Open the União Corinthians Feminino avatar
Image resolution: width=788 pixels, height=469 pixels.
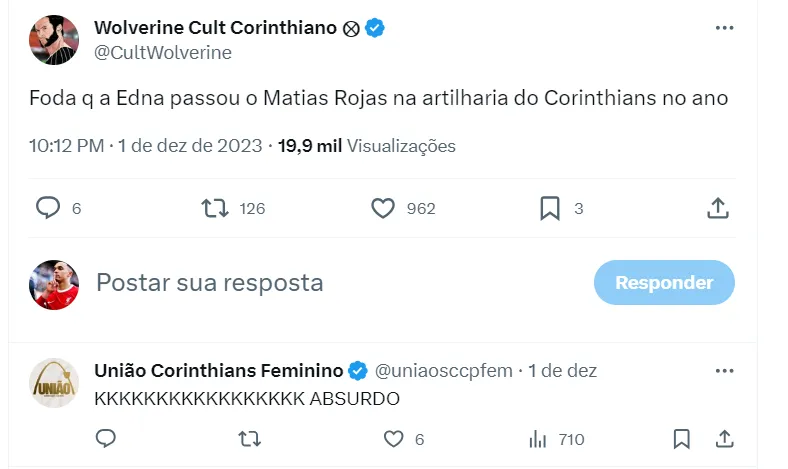(54, 383)
